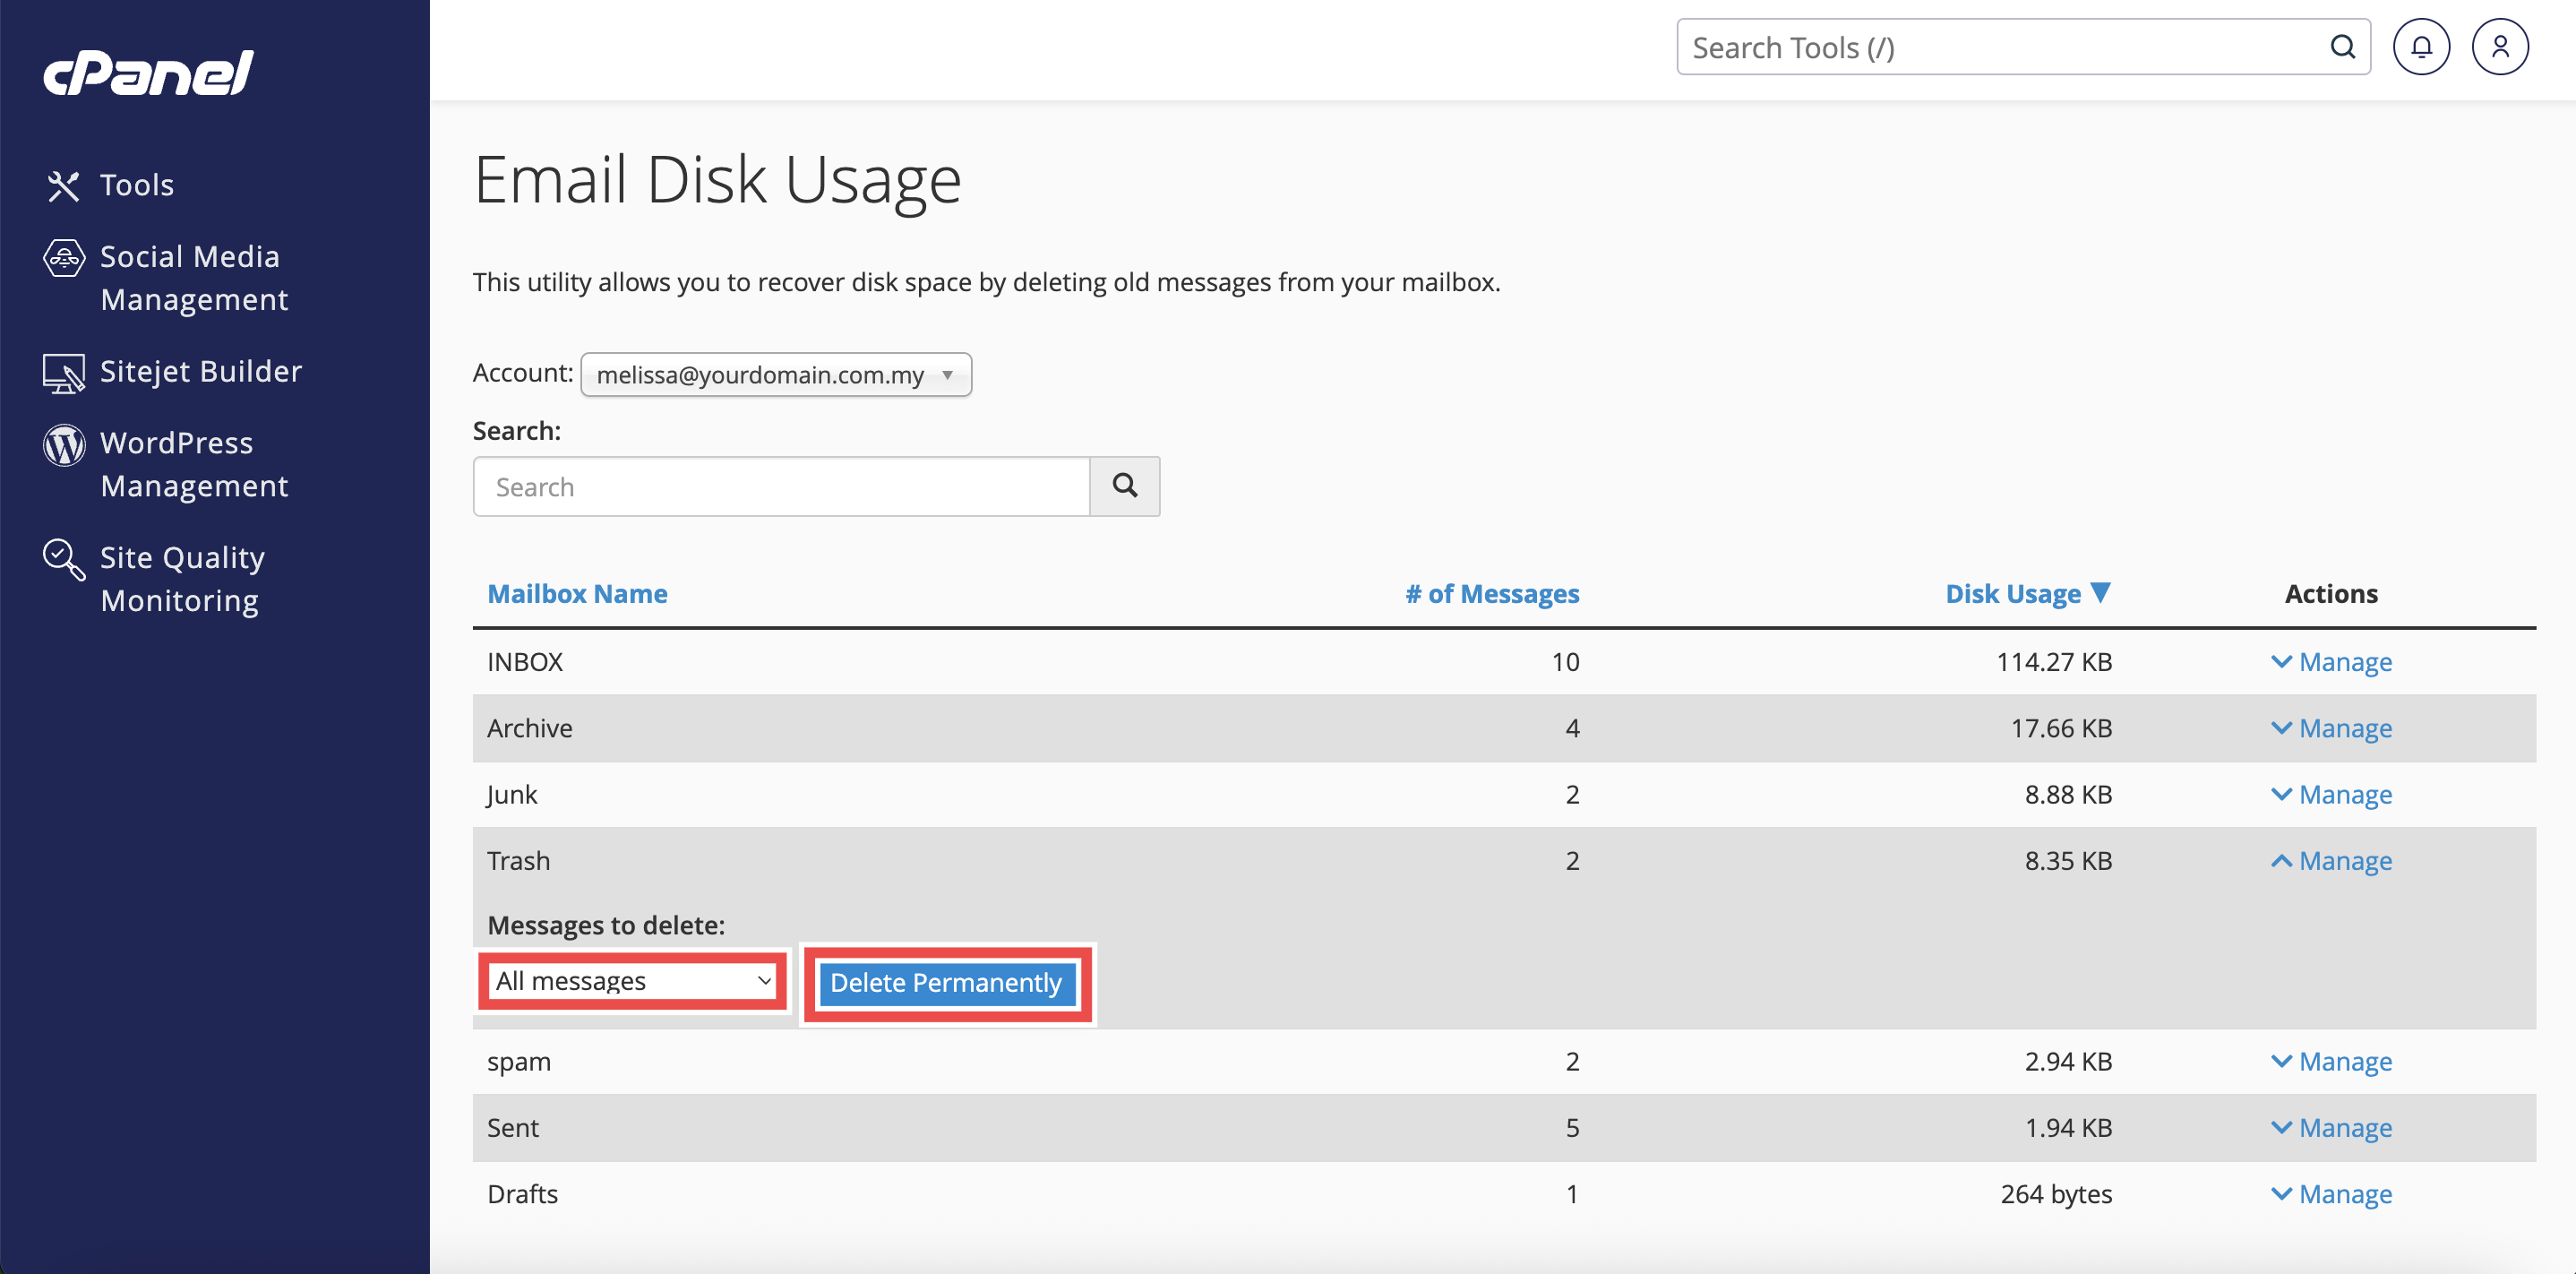Click the cPanel logo
Image resolution: width=2576 pixels, height=1274 pixels.
148,72
